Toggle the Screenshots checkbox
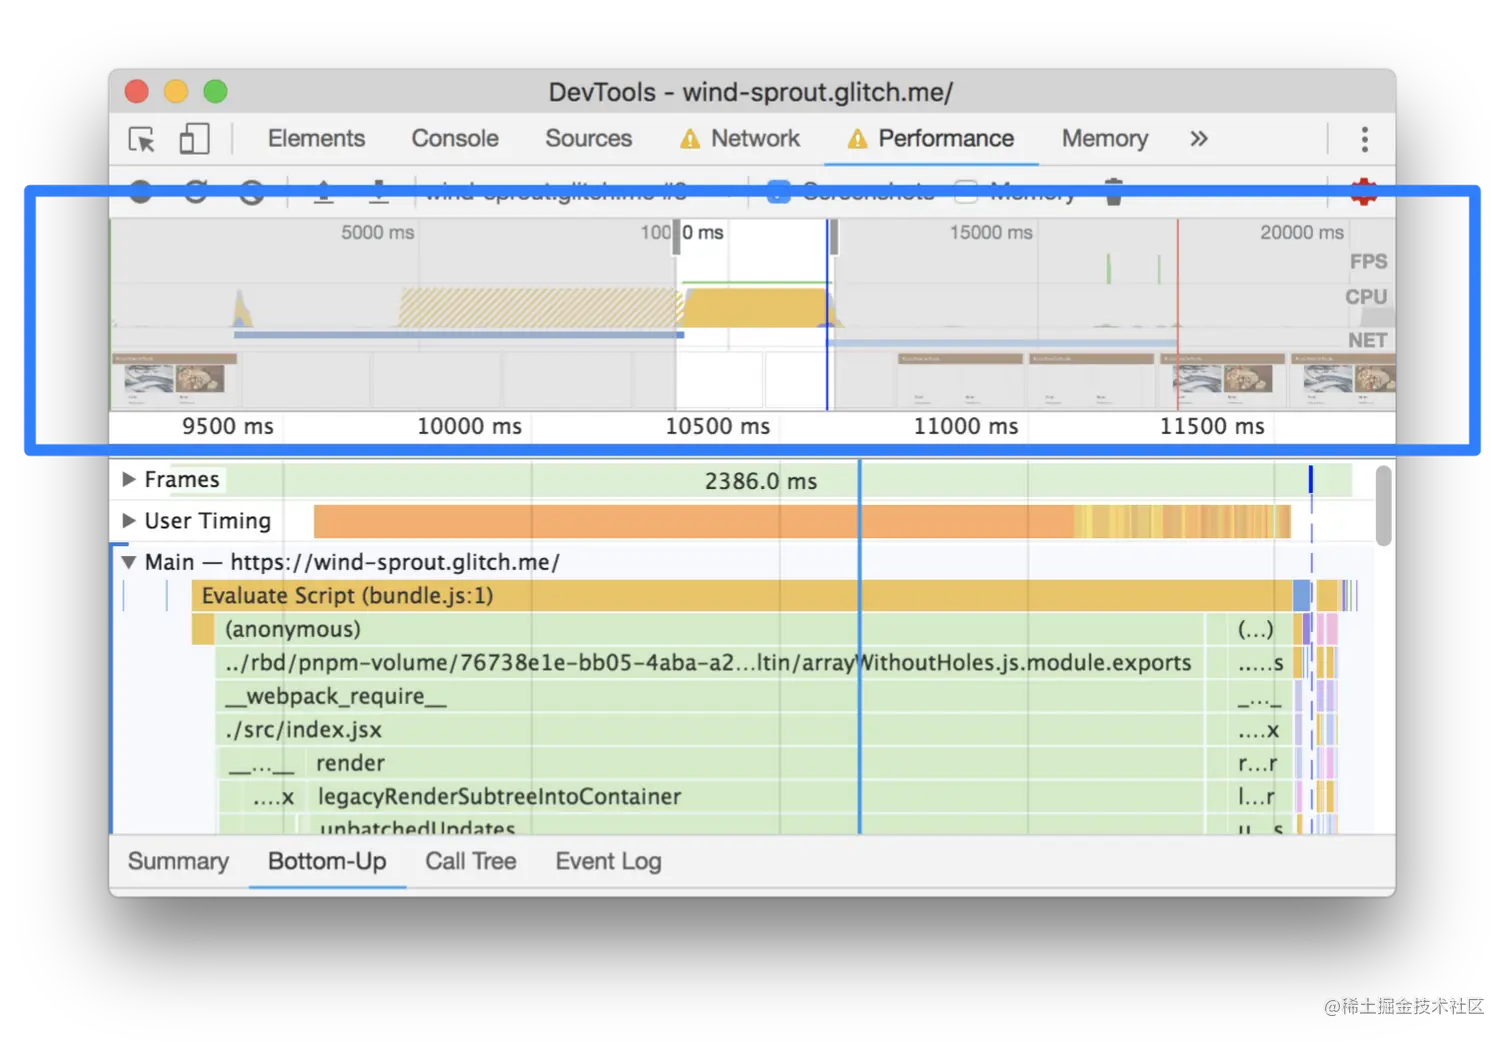Image resolution: width=1512 pixels, height=1044 pixels. tap(778, 191)
